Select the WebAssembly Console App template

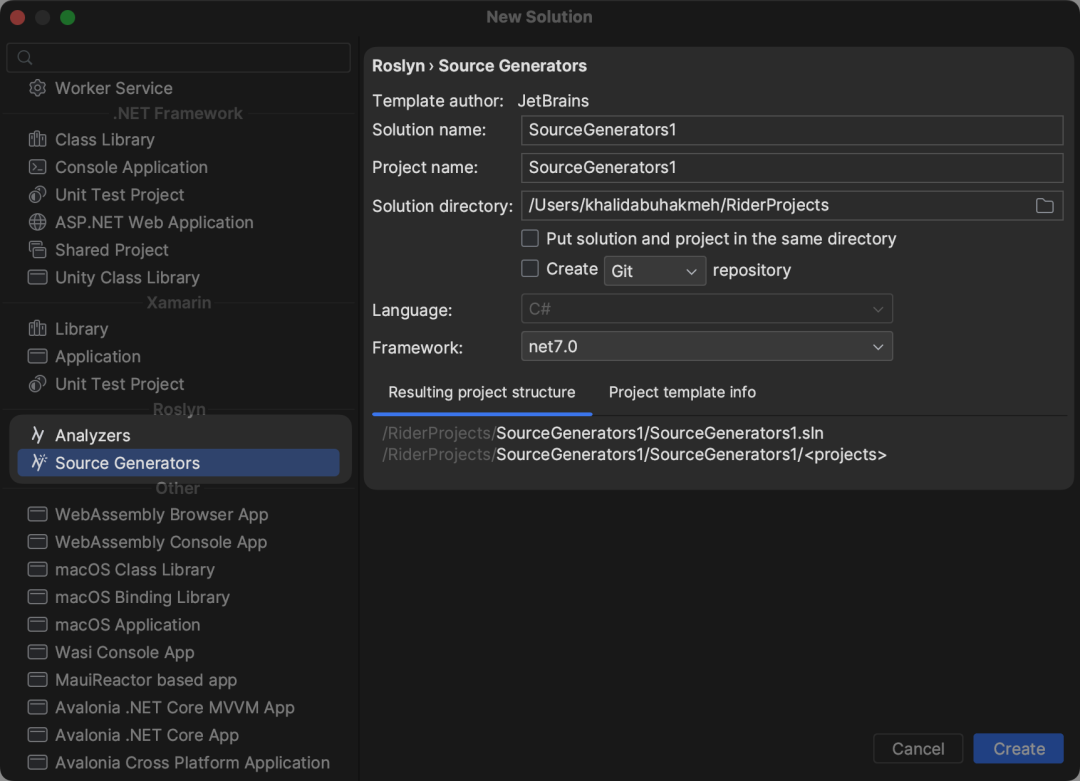point(160,542)
